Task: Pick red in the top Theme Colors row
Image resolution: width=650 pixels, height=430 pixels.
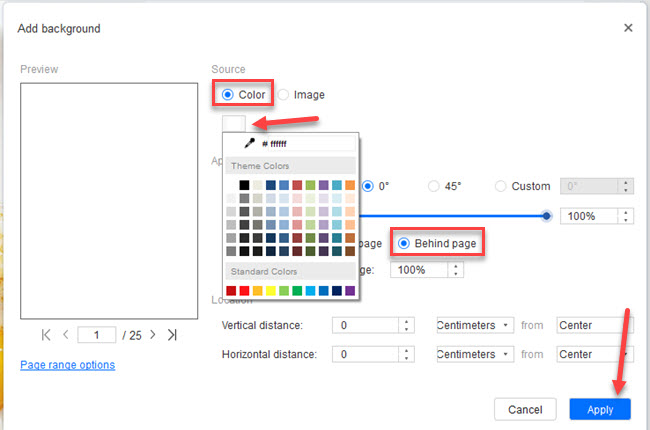Action: (x=297, y=185)
